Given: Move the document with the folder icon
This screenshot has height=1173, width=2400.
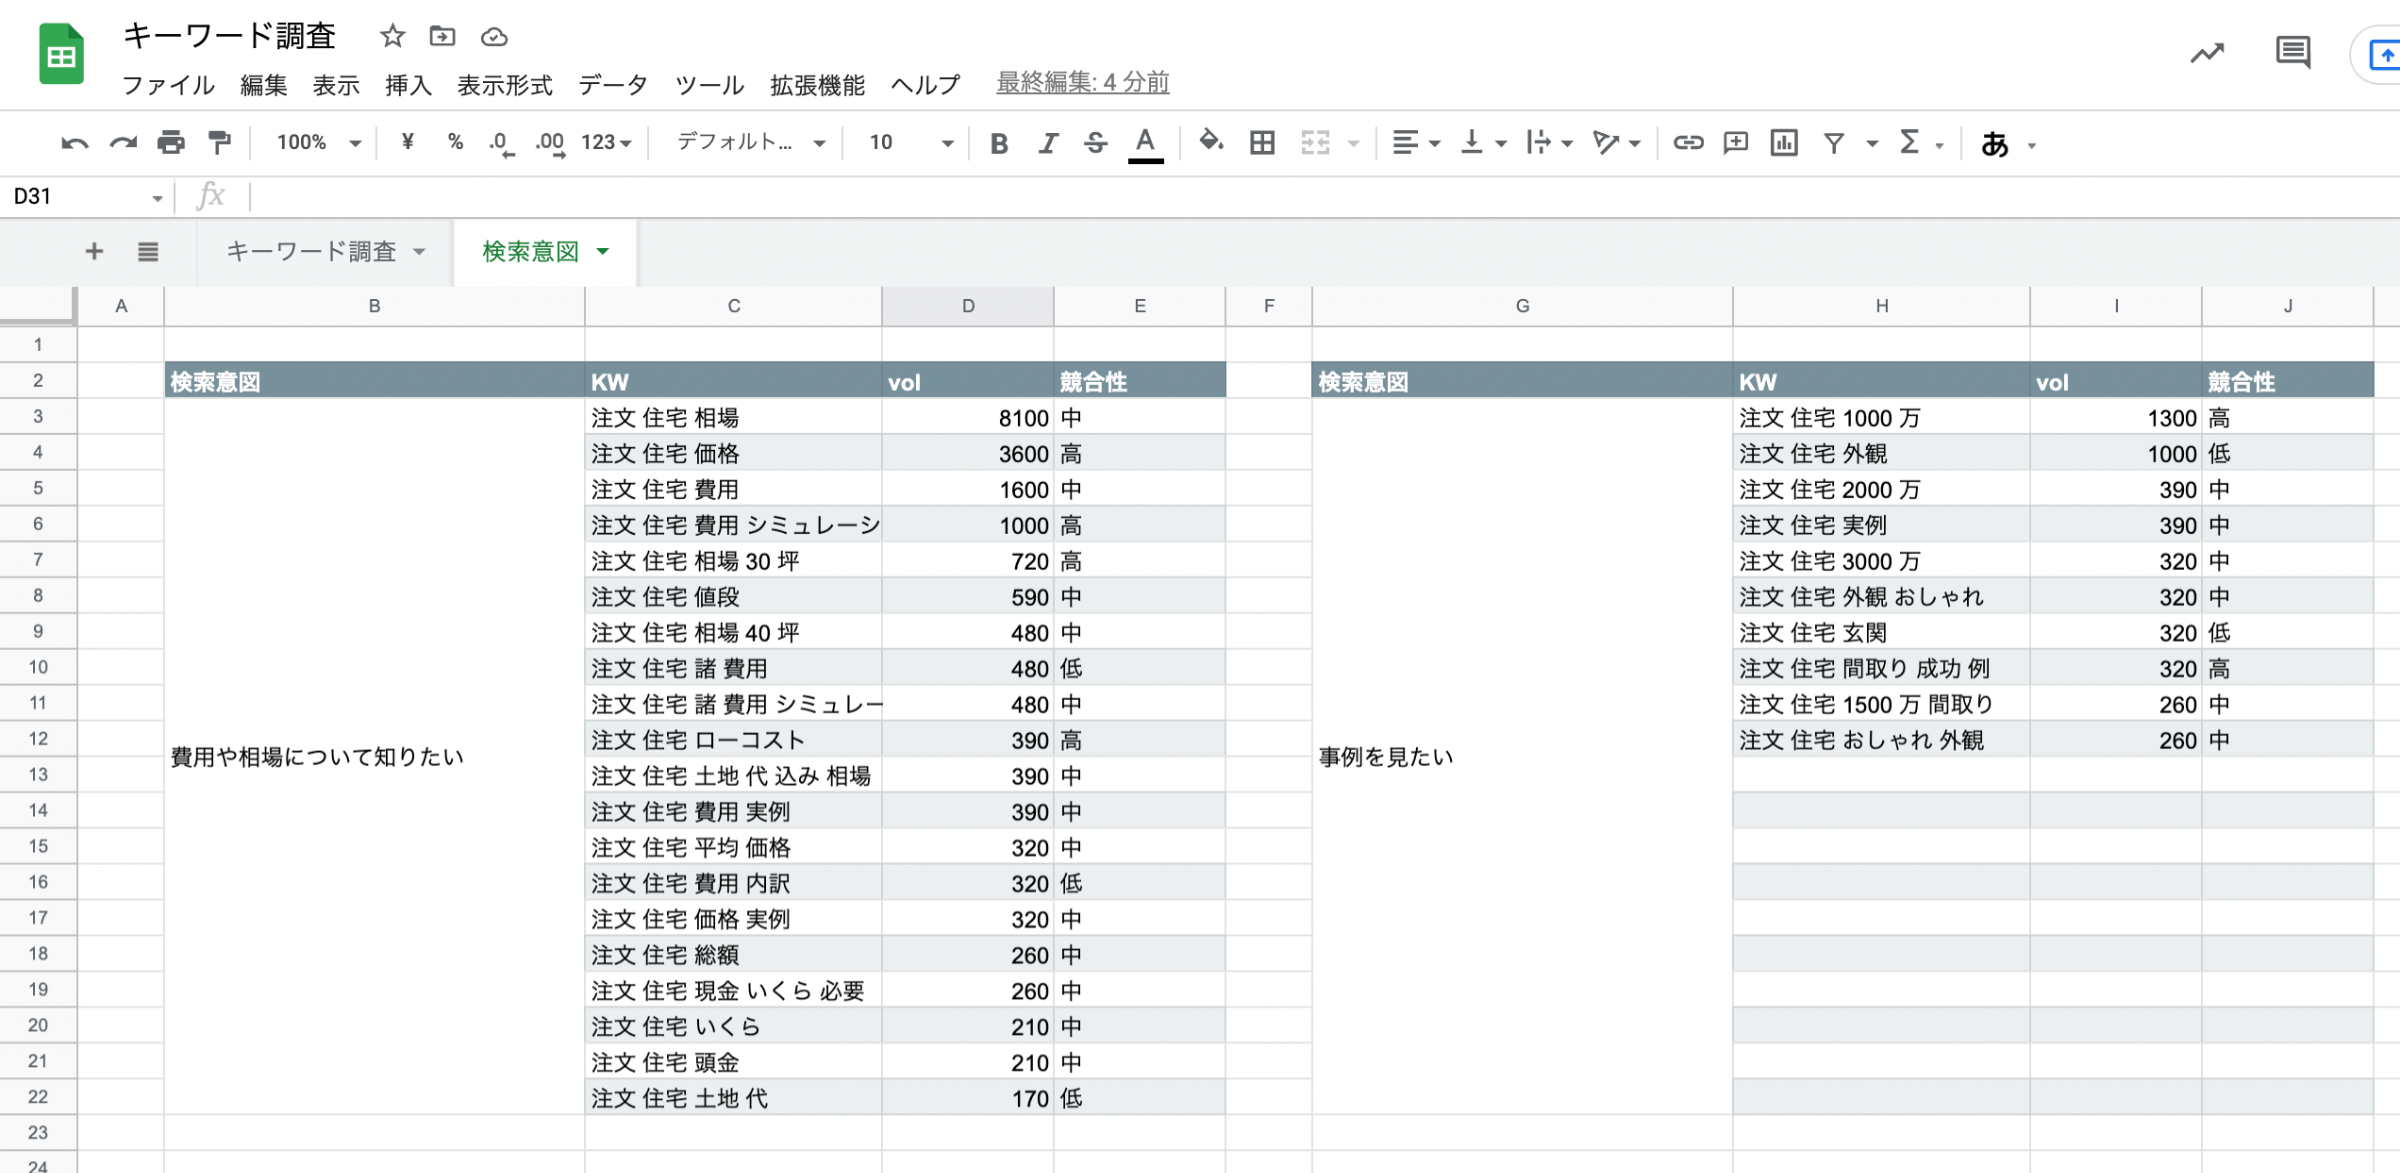Looking at the screenshot, I should 442,37.
